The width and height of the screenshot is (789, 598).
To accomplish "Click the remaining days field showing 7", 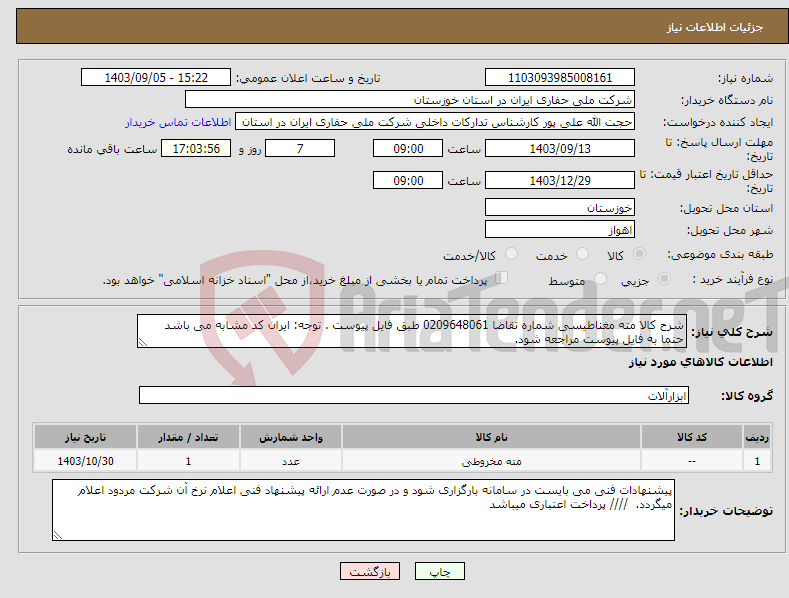I will click(x=300, y=148).
